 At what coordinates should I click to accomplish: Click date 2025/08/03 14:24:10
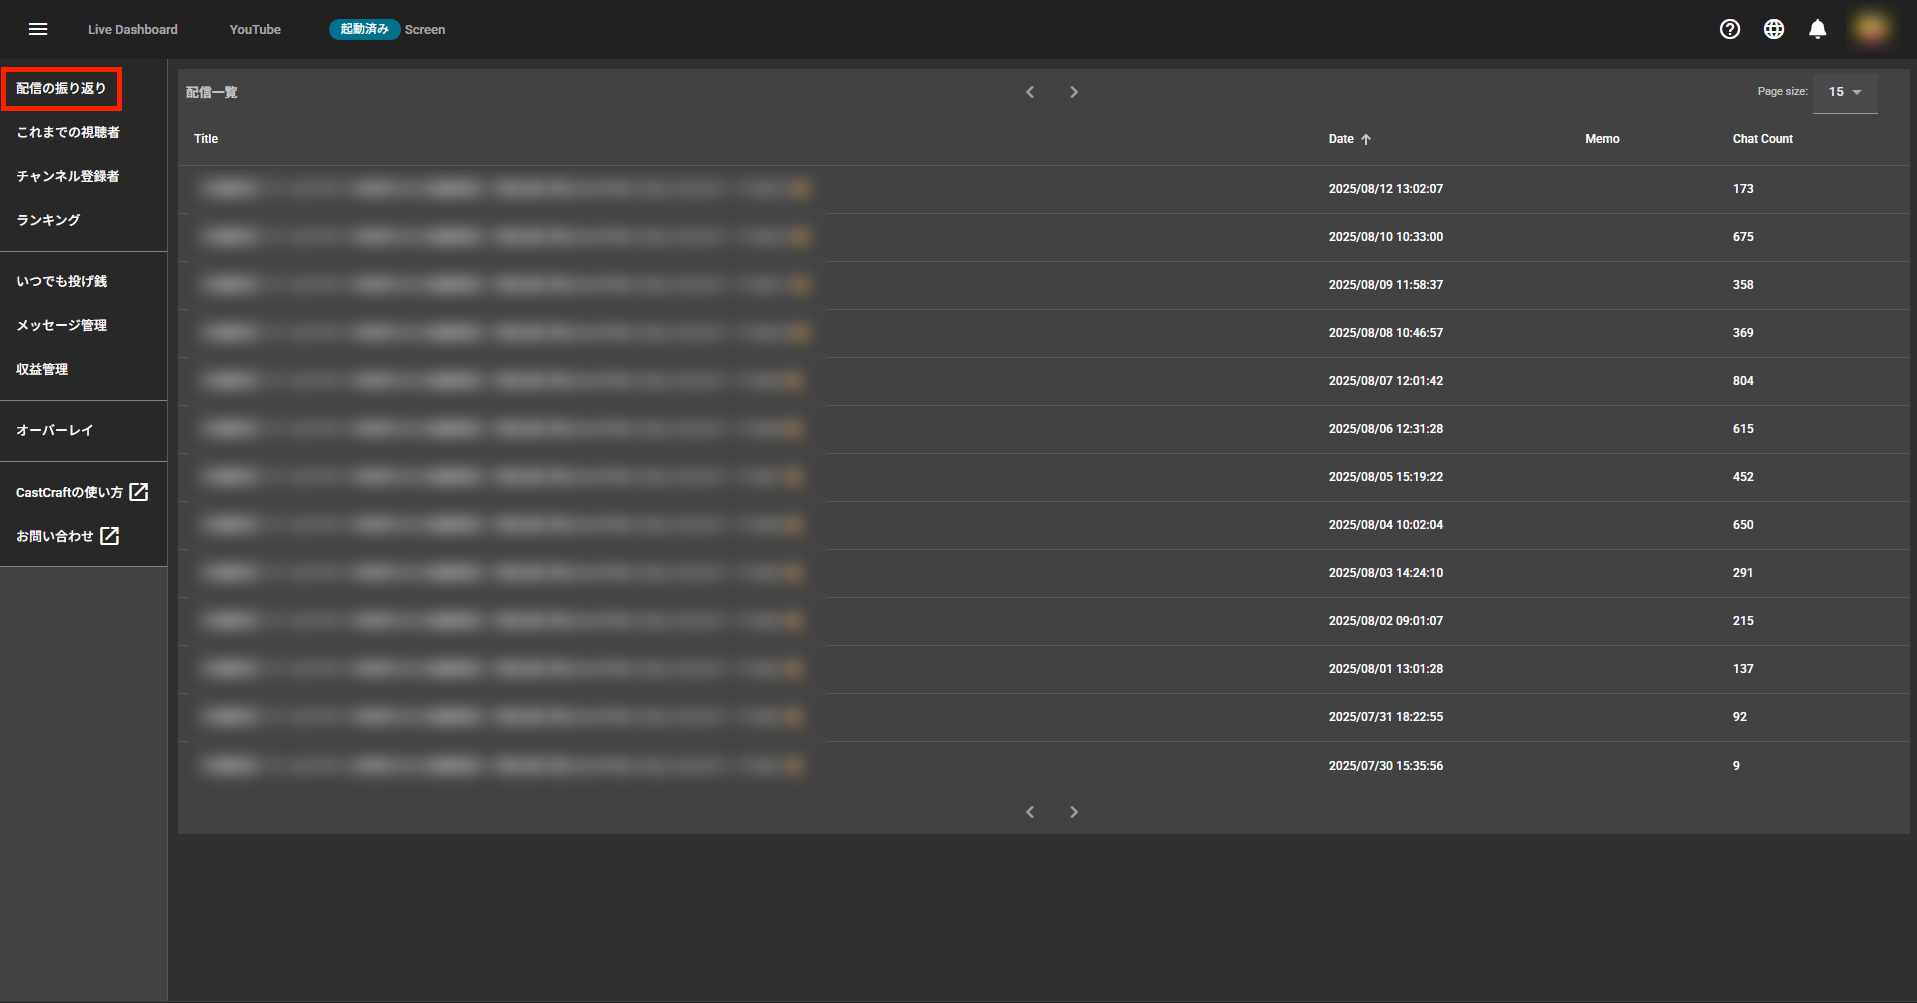(x=1385, y=573)
